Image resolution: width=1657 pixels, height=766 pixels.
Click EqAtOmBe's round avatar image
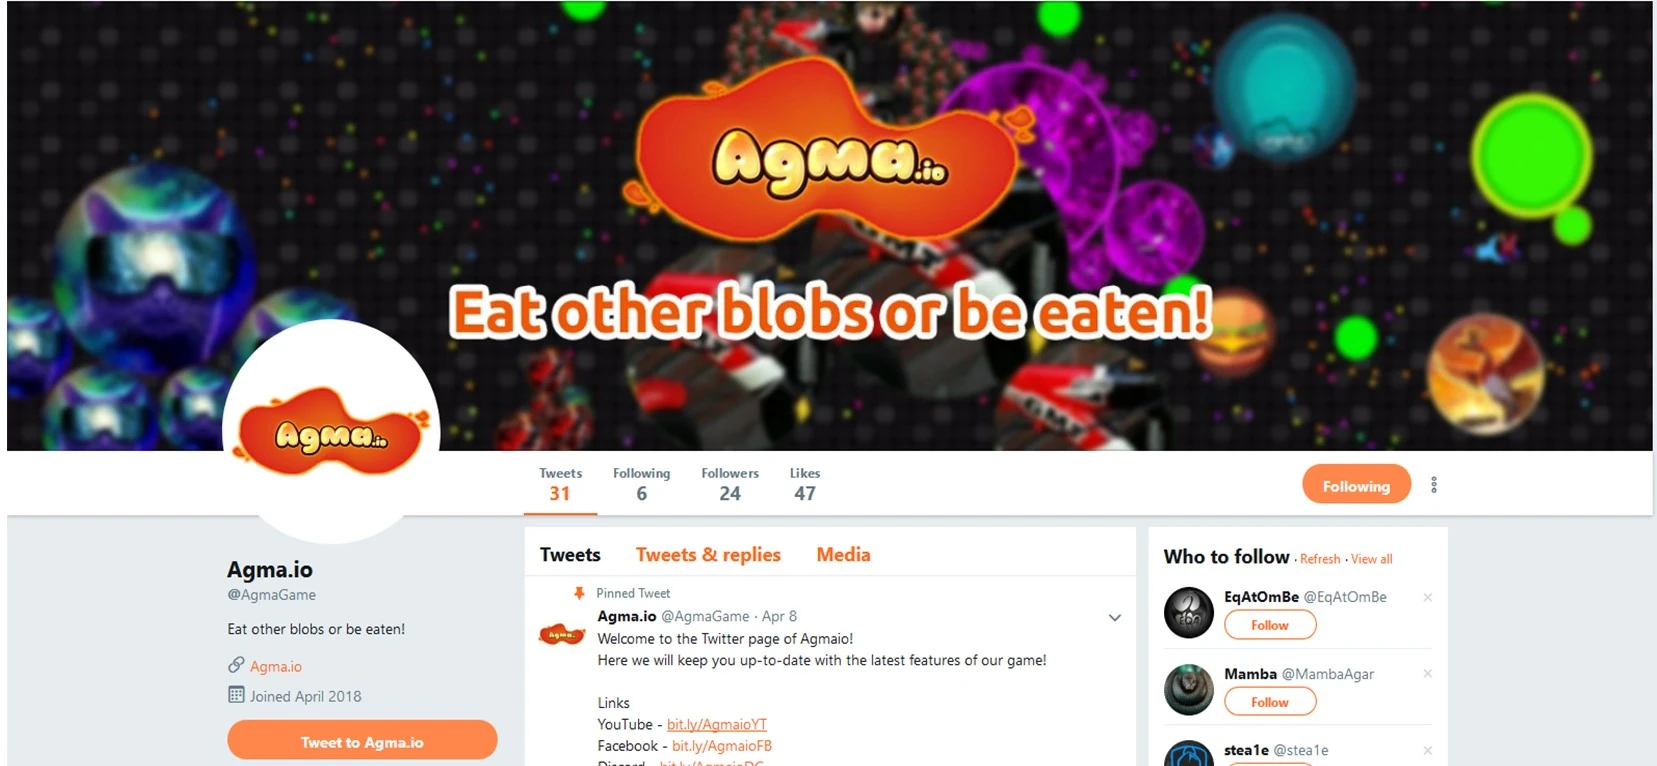1189,612
